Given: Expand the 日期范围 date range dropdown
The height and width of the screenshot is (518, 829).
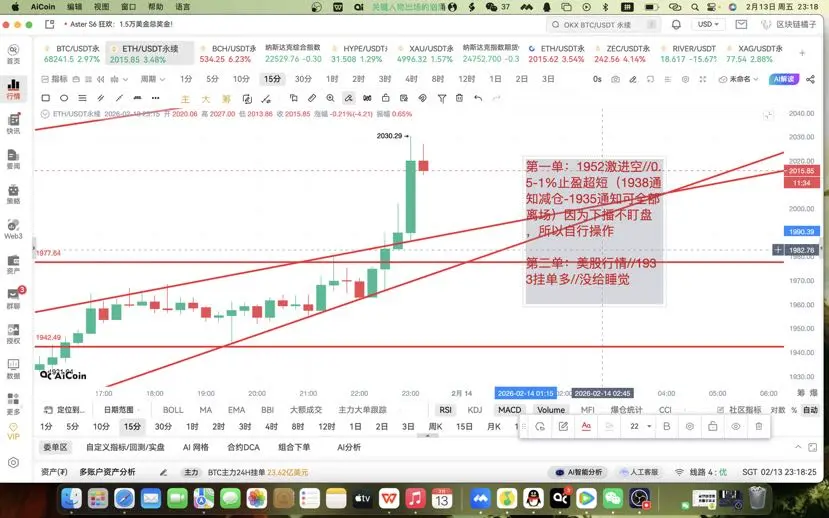Looking at the screenshot, I should point(122,410).
